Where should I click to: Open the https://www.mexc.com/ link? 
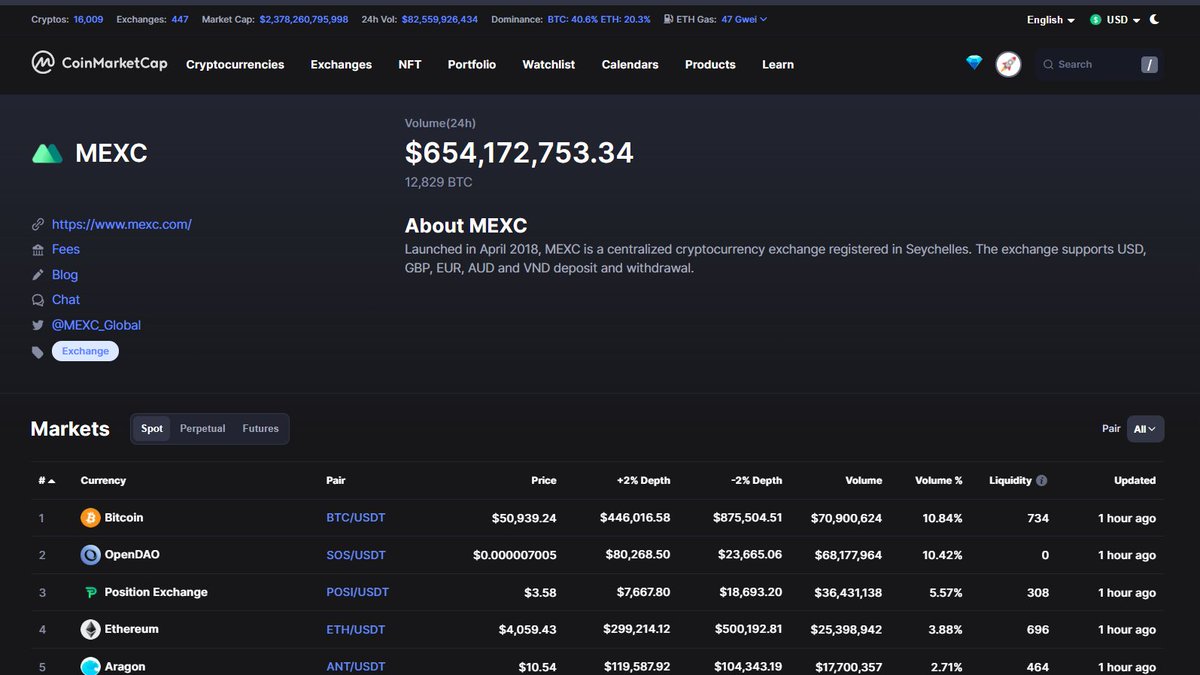point(122,224)
